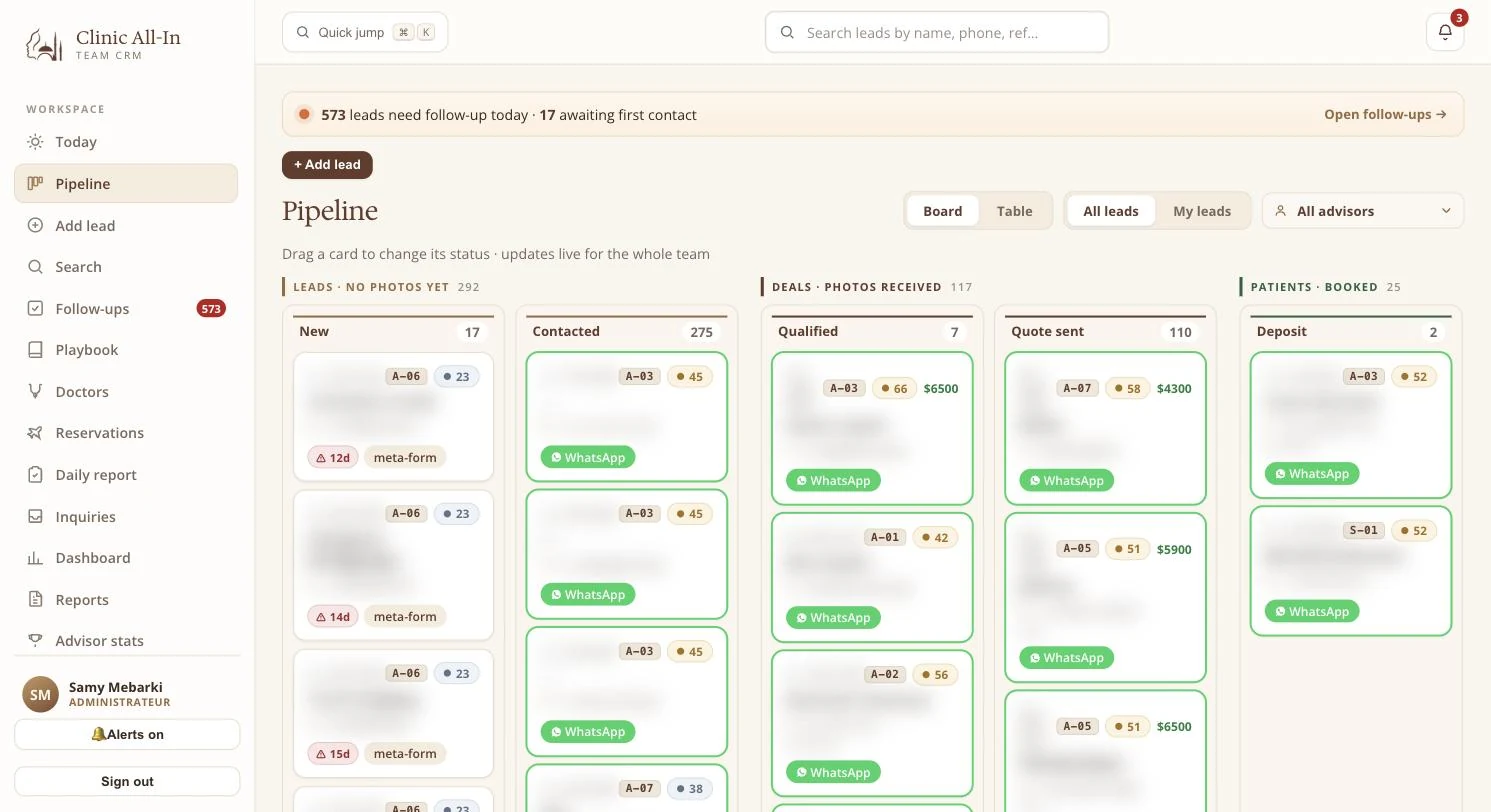Click the Follow-ups checkbox icon

click(x=35, y=309)
